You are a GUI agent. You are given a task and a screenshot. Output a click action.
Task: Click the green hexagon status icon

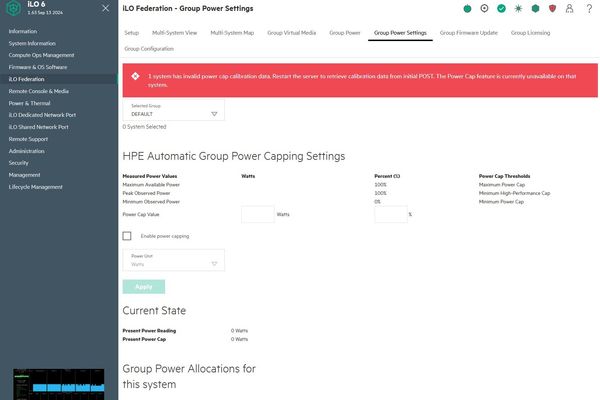[535, 8]
